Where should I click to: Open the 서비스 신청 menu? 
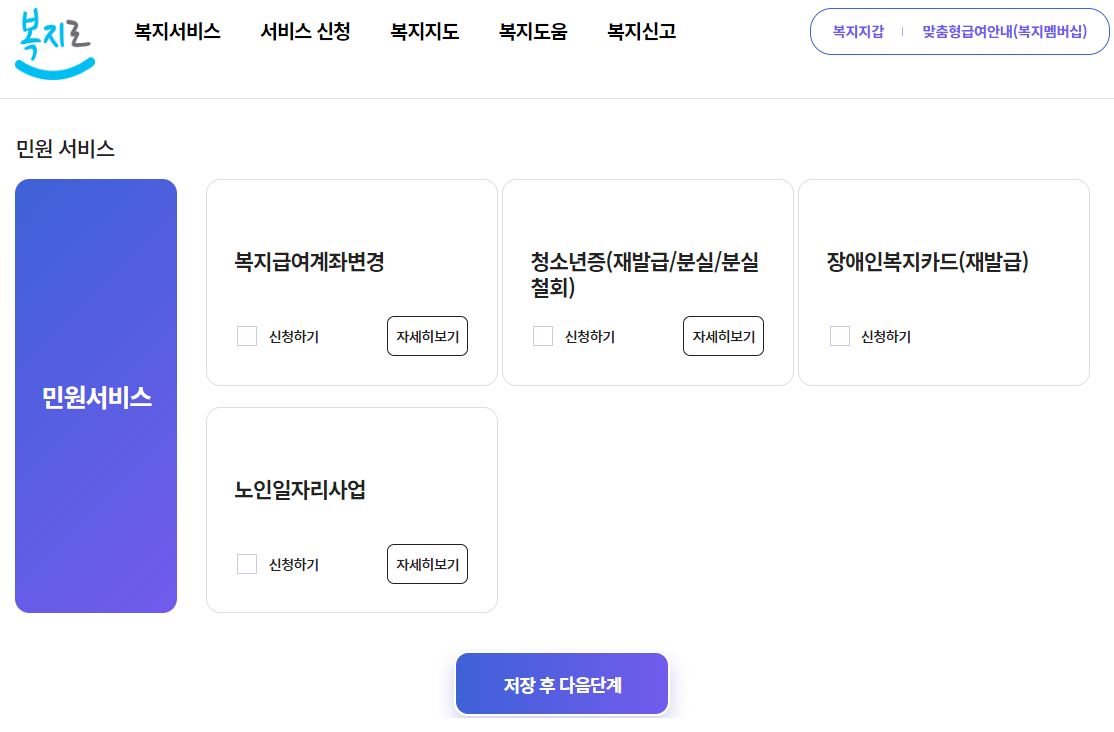304,31
